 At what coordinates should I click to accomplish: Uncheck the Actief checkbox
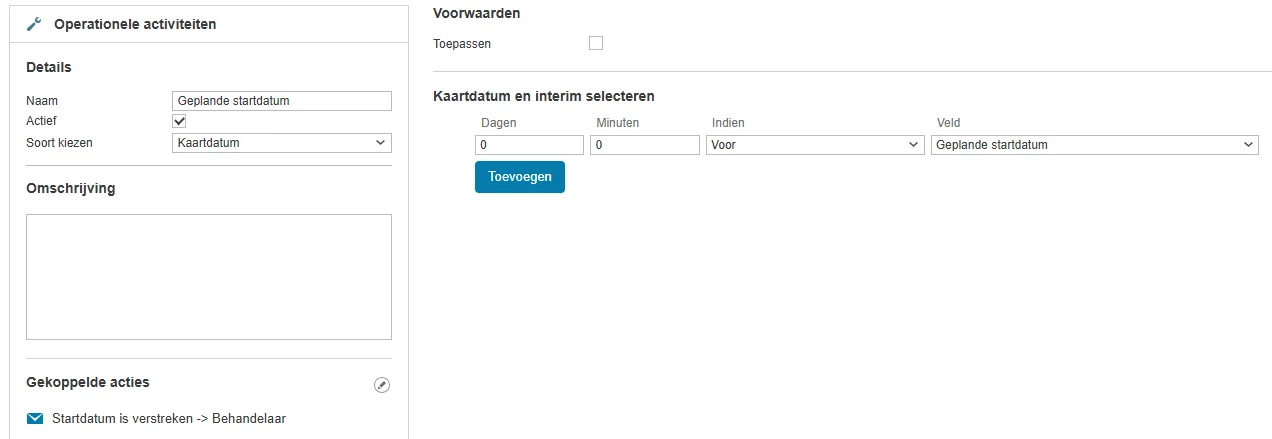[180, 121]
